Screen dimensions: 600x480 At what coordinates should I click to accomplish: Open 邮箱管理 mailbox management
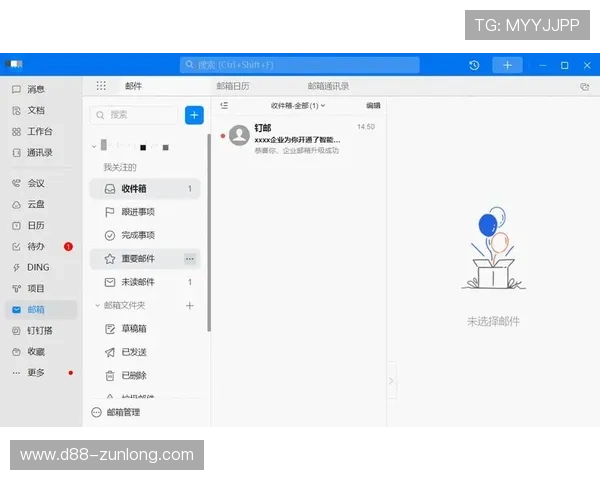click(116, 412)
